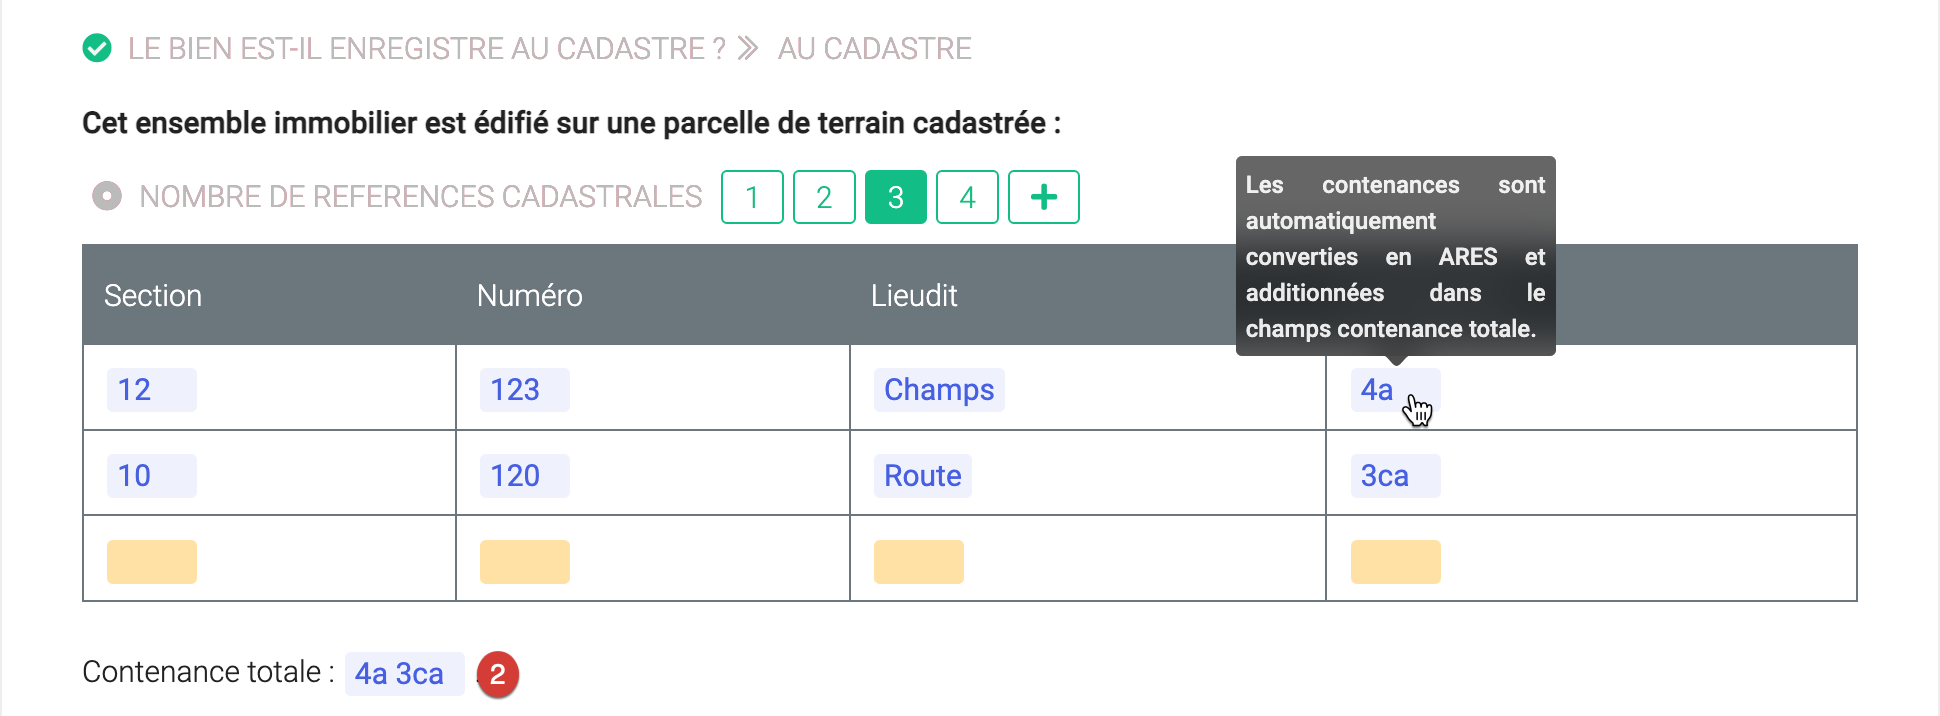Select the cadastral references radio button
Viewport: 1940px width, 716px height.
click(x=107, y=196)
